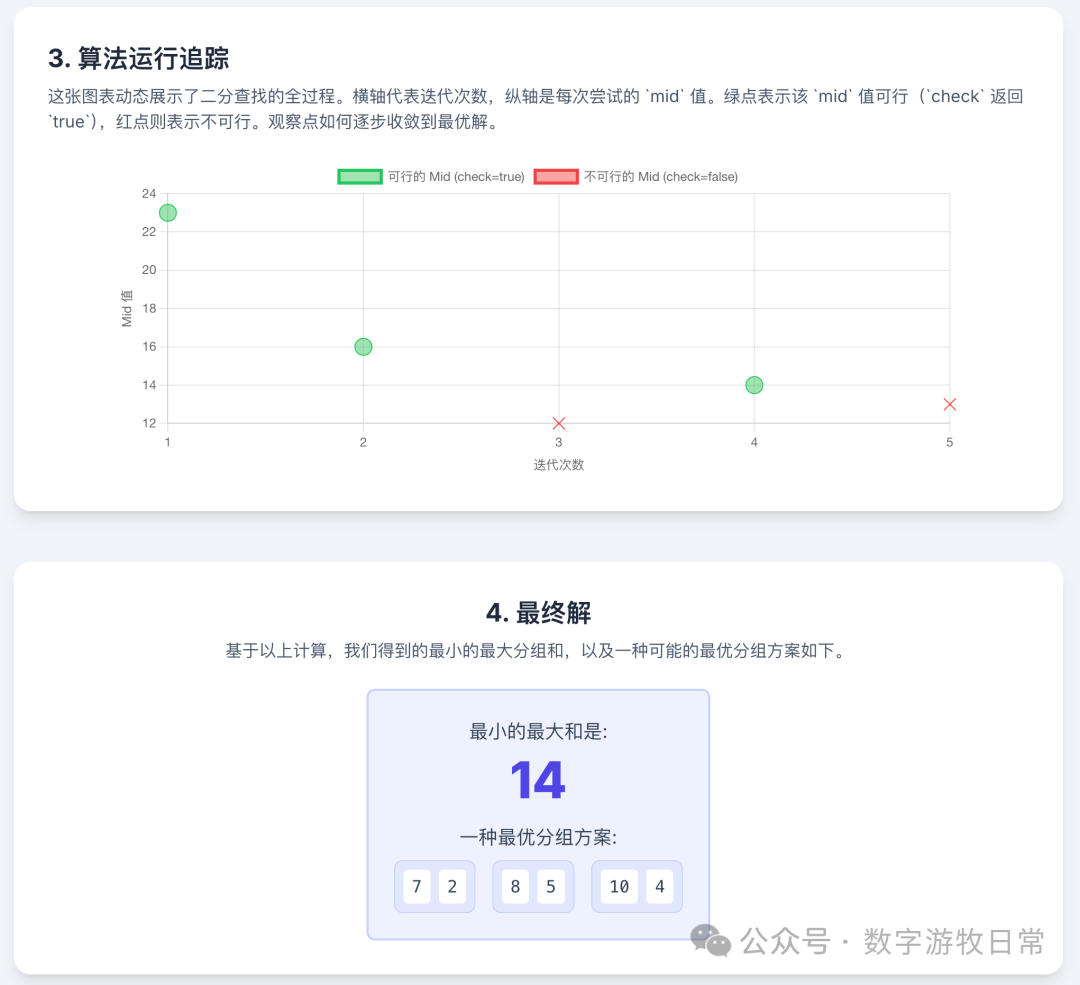
Task: Click the green dot at iteration 4
Action: (754, 385)
